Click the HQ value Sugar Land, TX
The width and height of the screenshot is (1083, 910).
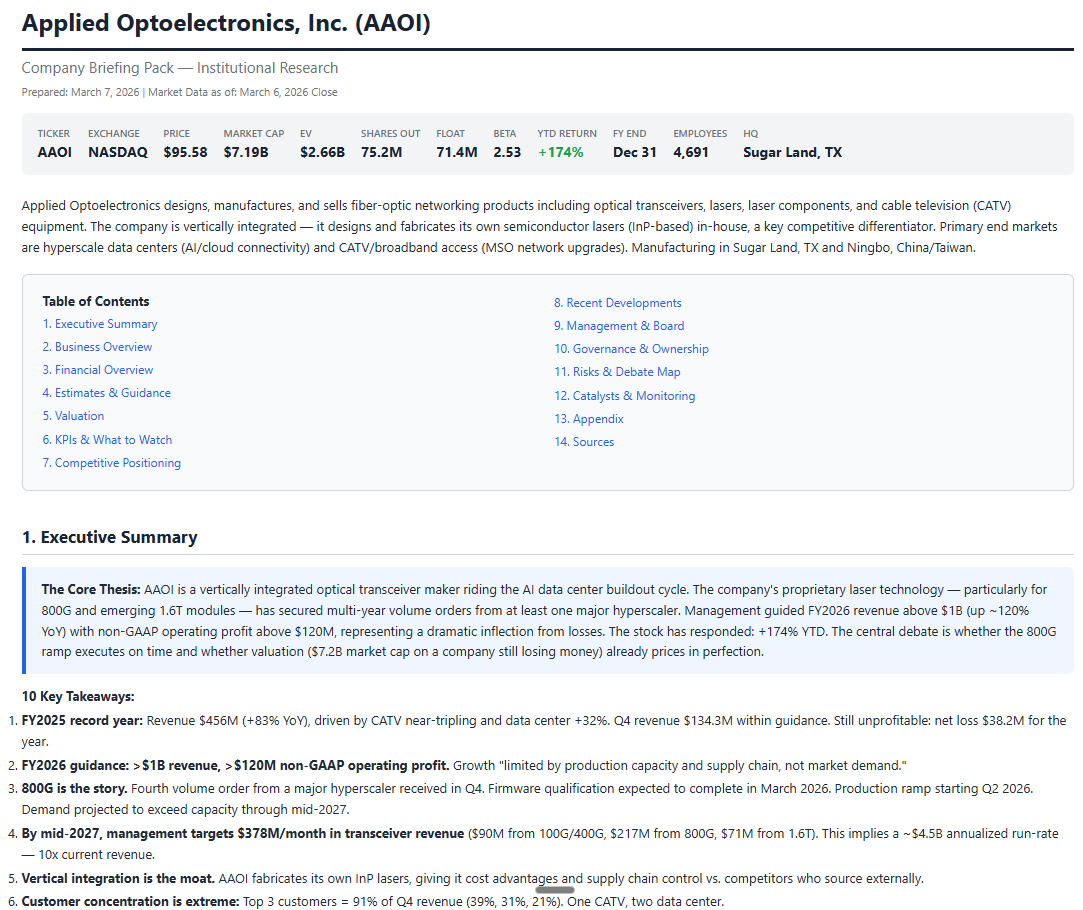[x=792, y=153]
